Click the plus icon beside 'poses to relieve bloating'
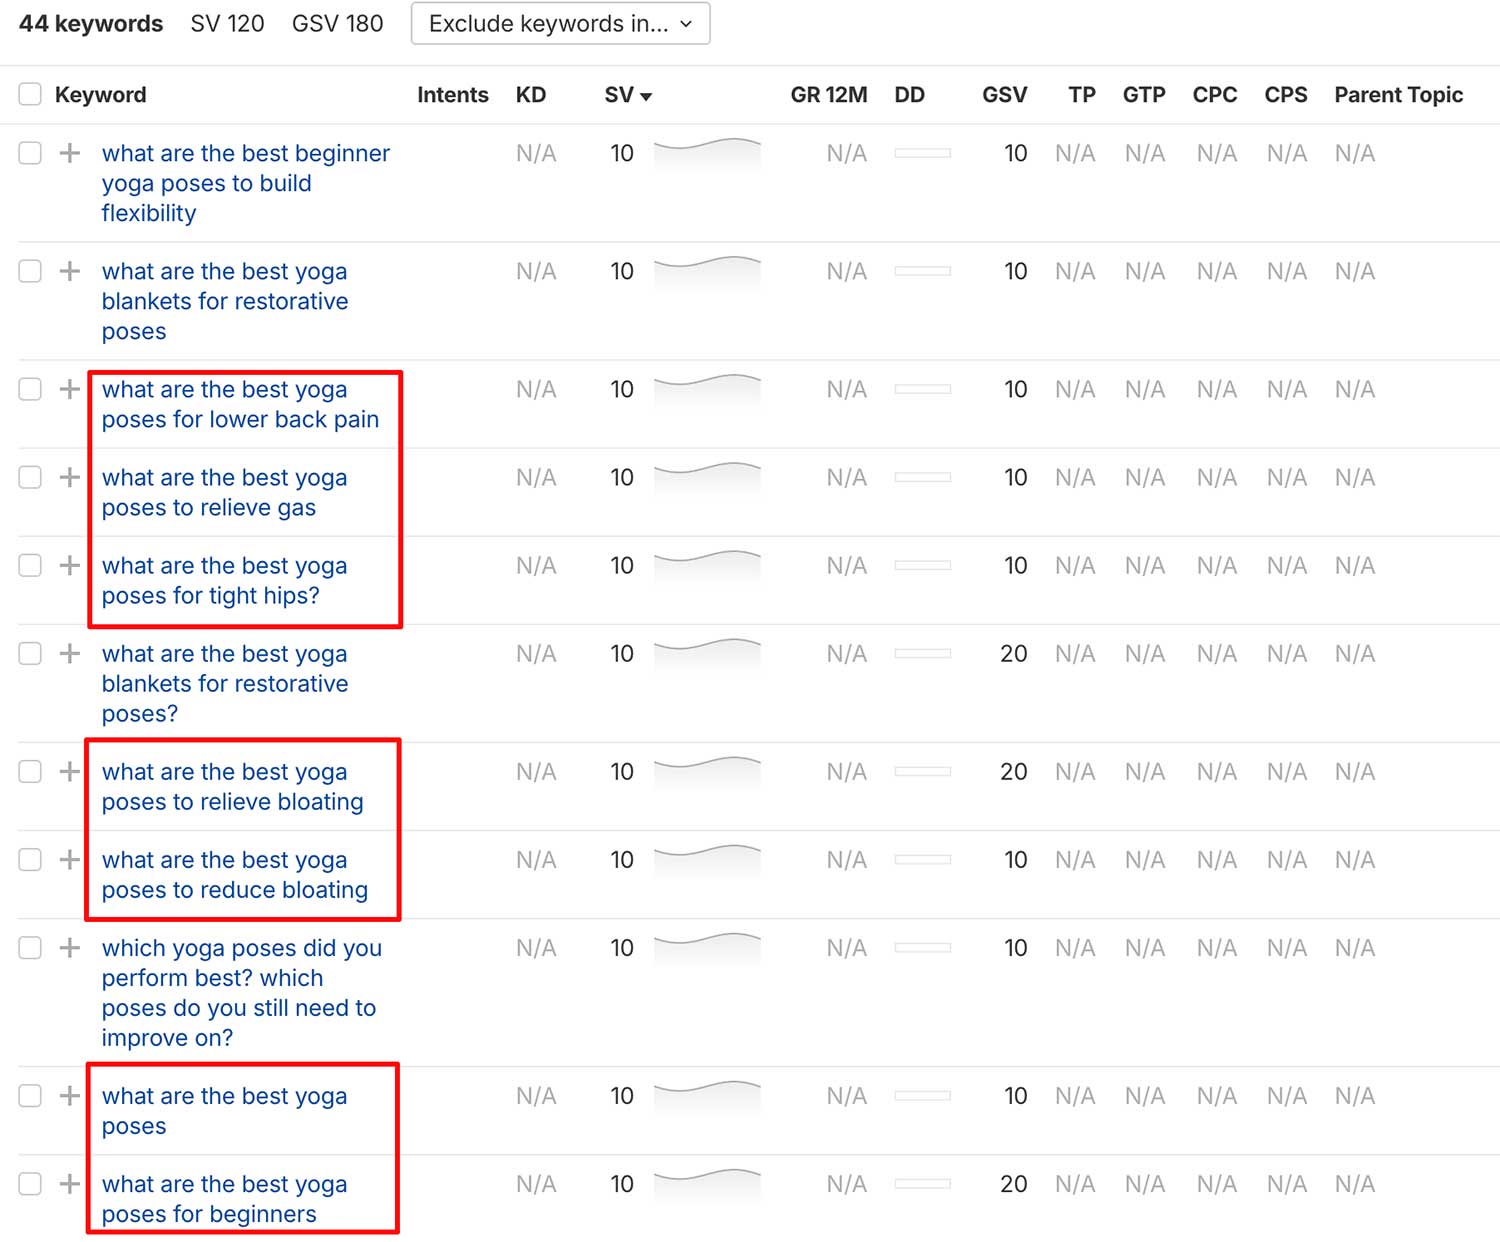This screenshot has width=1500, height=1242. 69,772
